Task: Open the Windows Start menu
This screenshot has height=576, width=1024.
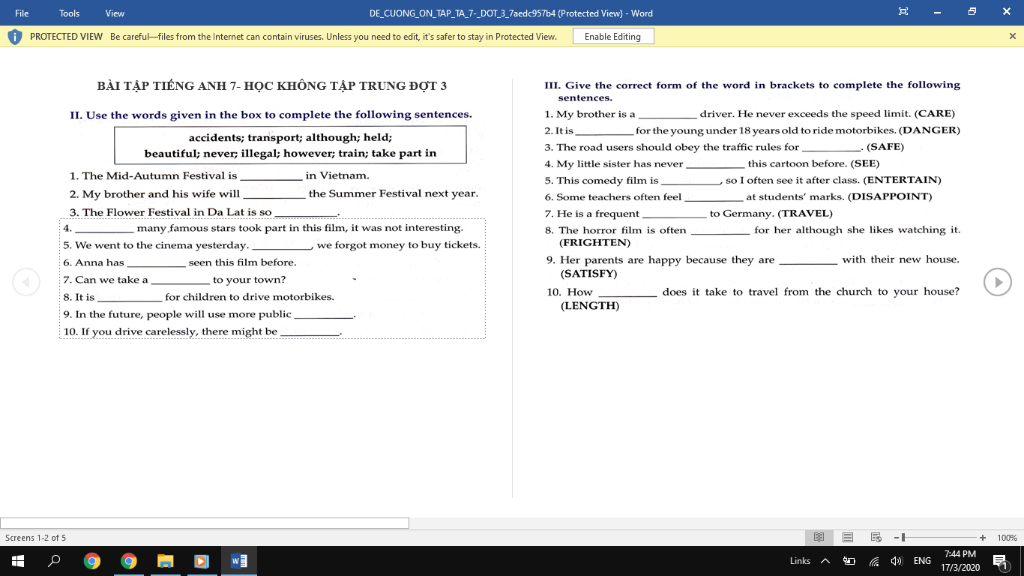Action: point(18,561)
